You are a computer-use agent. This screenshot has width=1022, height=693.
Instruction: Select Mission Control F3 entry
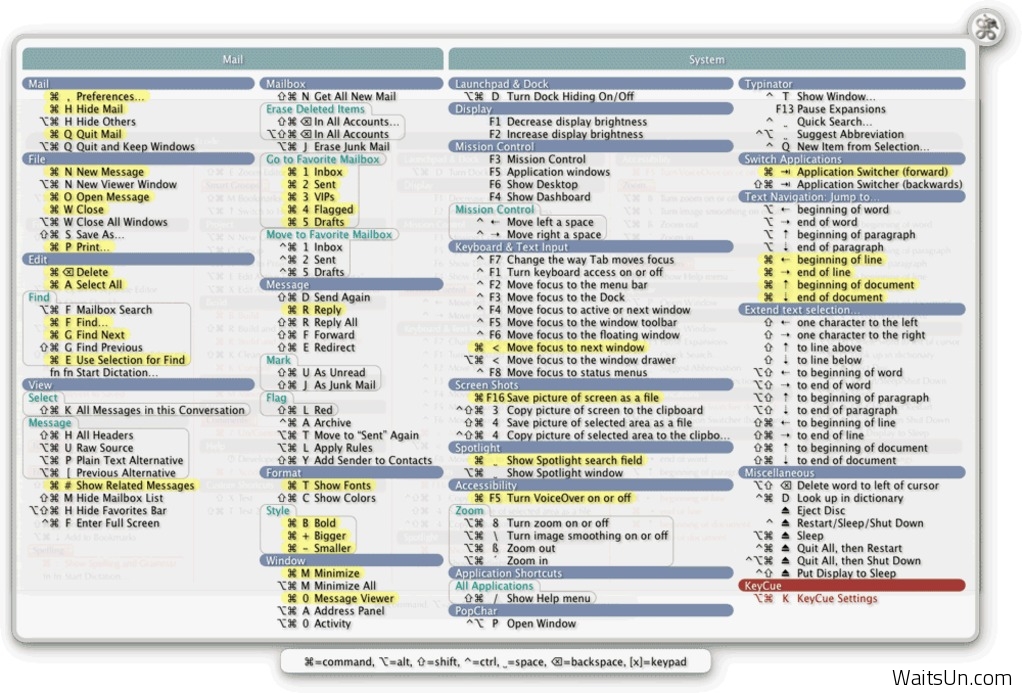pos(545,159)
